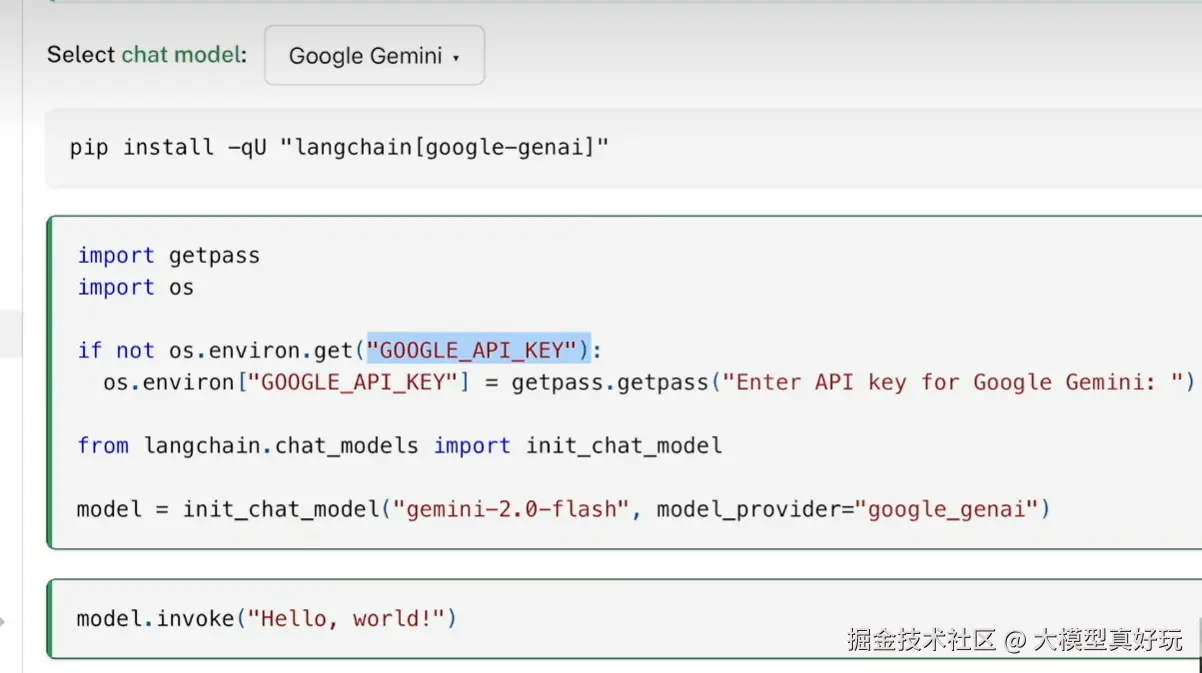Click the highlighted "GOOGLE_API_KEY" string
This screenshot has width=1202, height=673.
tap(479, 350)
